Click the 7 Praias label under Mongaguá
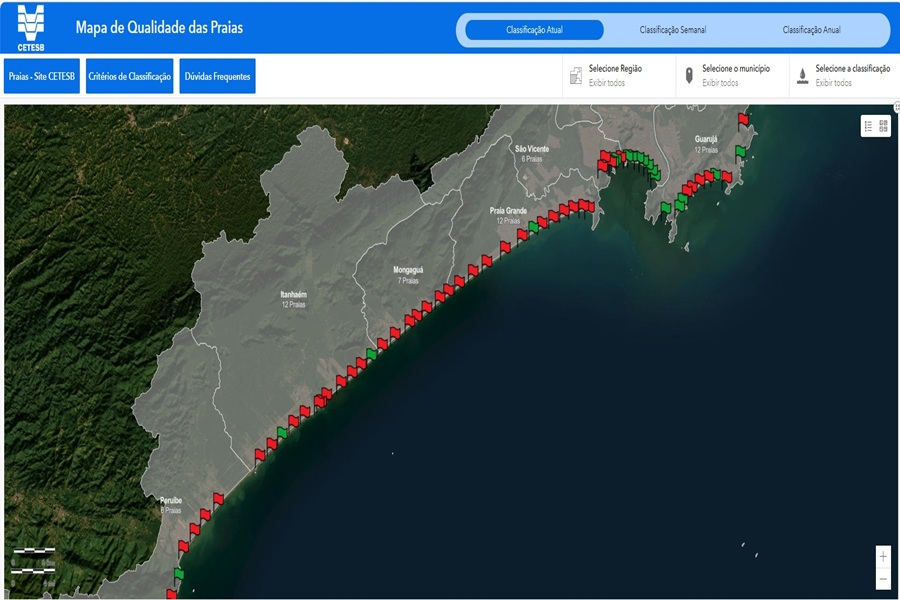 [408, 281]
